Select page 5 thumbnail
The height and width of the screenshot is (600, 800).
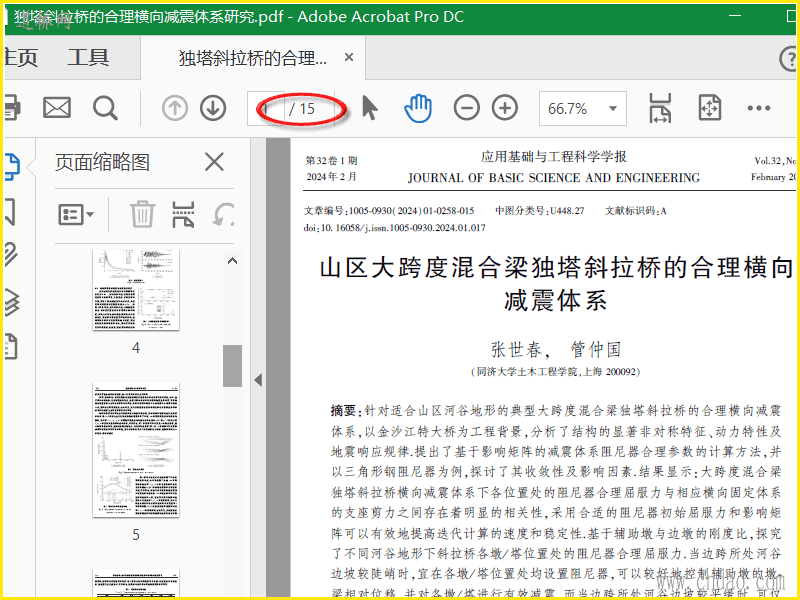click(136, 449)
